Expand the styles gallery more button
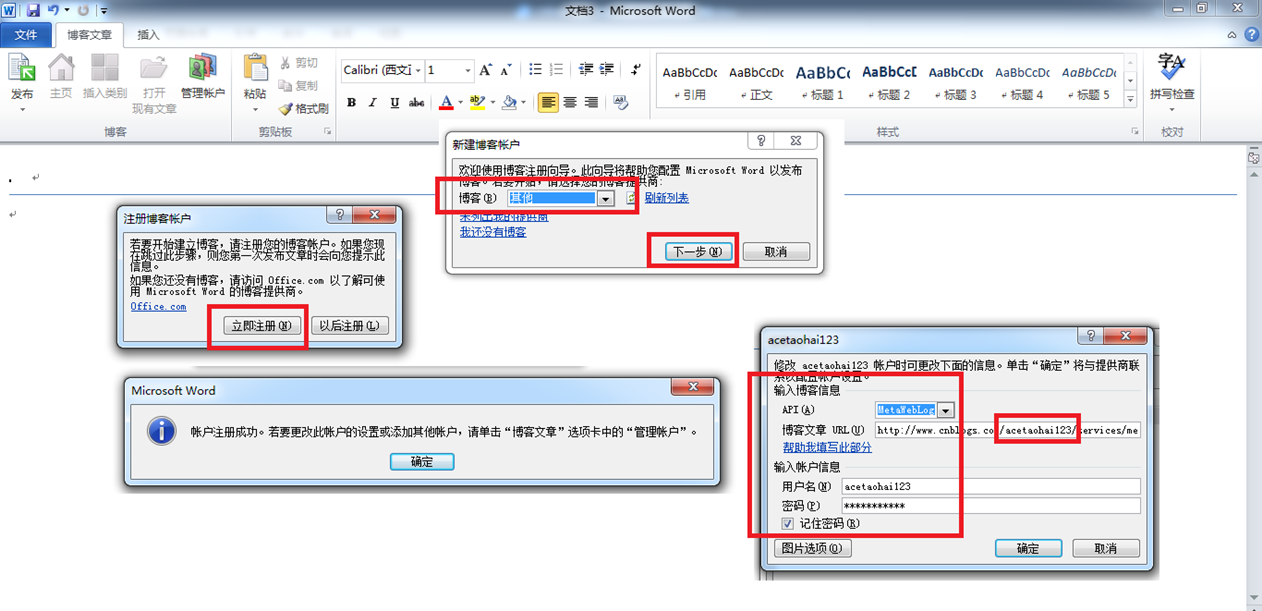1262x611 pixels. coord(1130,100)
